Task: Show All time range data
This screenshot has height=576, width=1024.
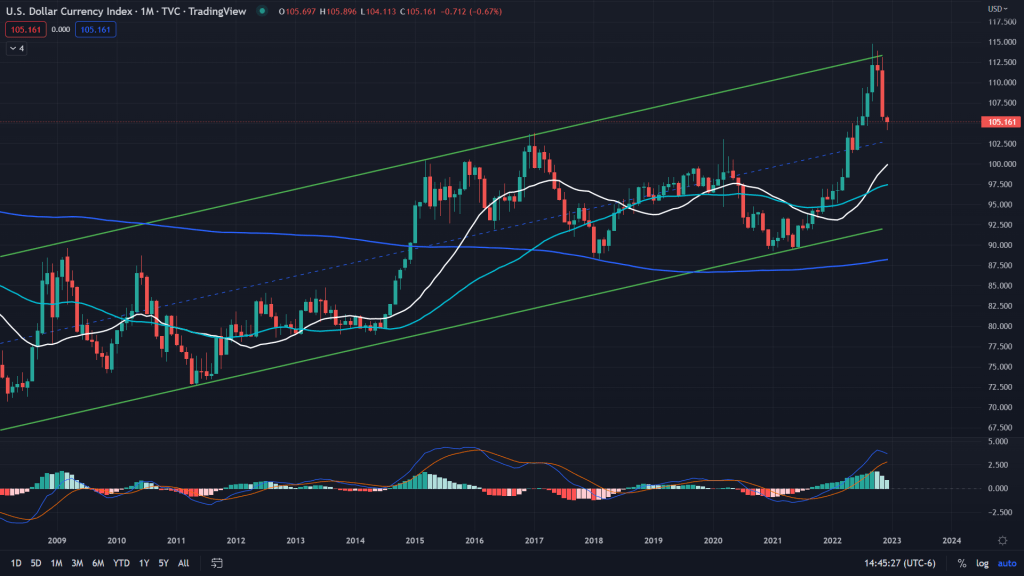Action: [x=184, y=563]
